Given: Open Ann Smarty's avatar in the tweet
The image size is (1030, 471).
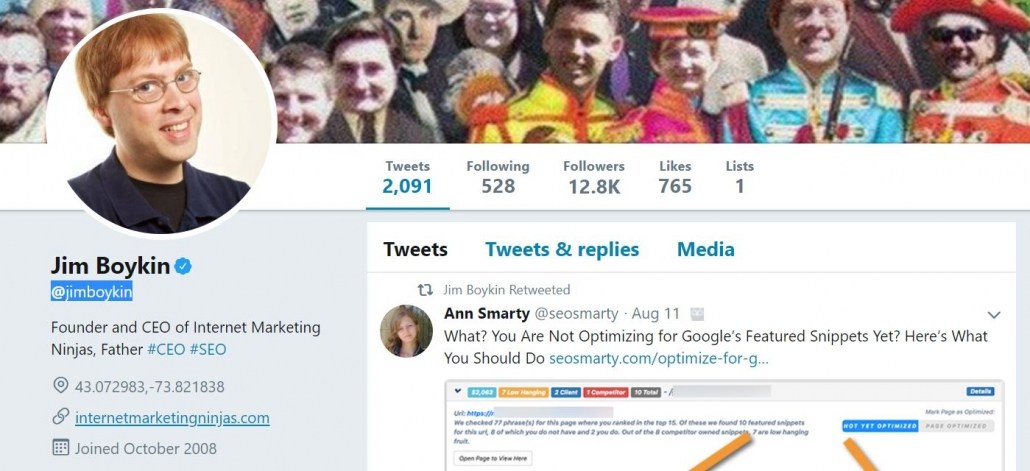Looking at the screenshot, I should (406, 331).
